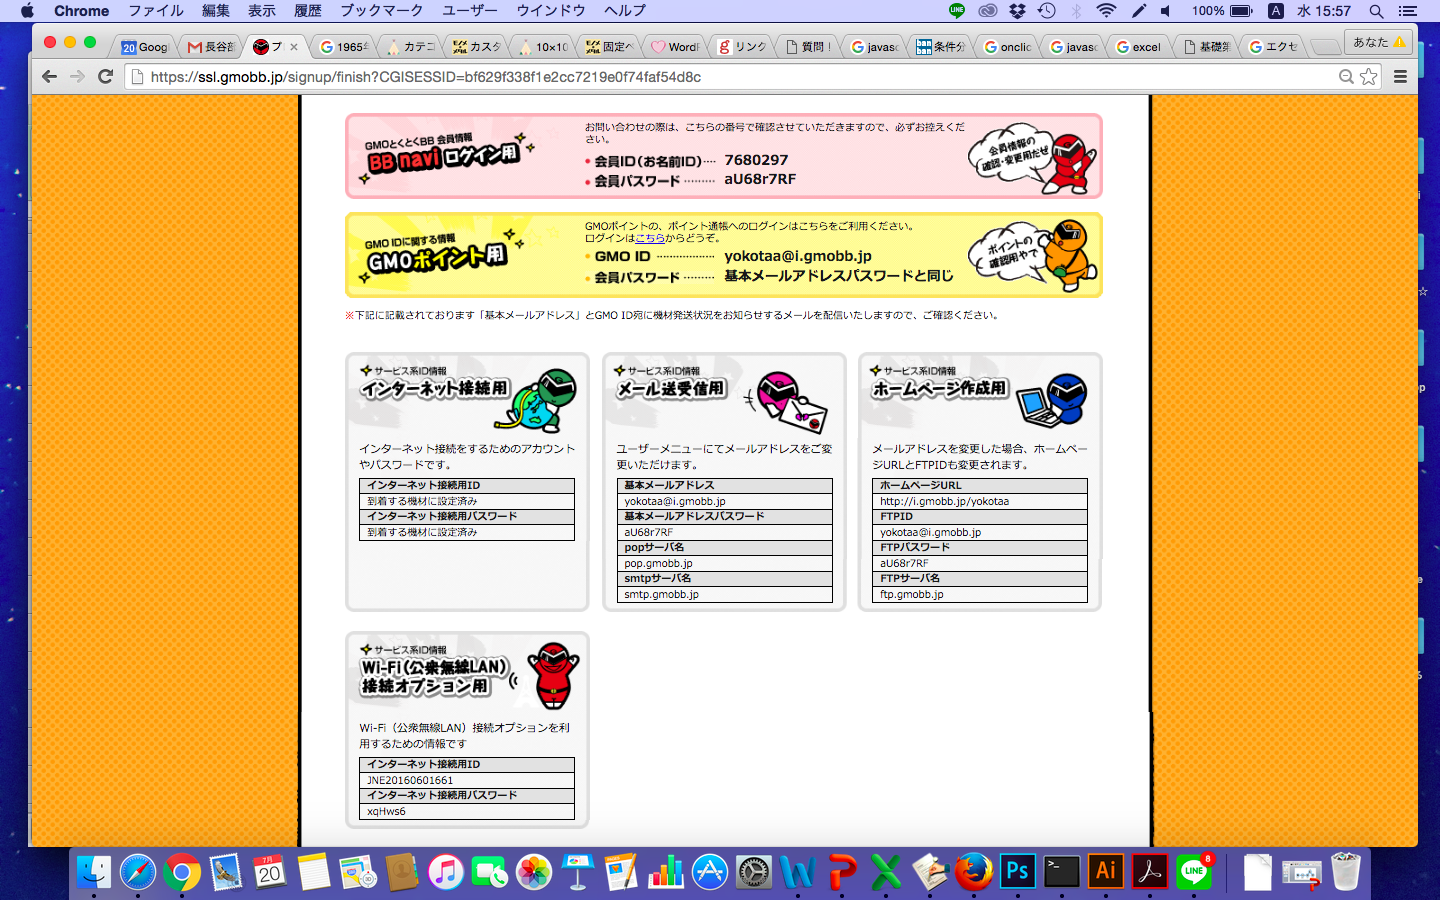
Task: Launch Illustrator from the Dock
Action: [x=1105, y=871]
